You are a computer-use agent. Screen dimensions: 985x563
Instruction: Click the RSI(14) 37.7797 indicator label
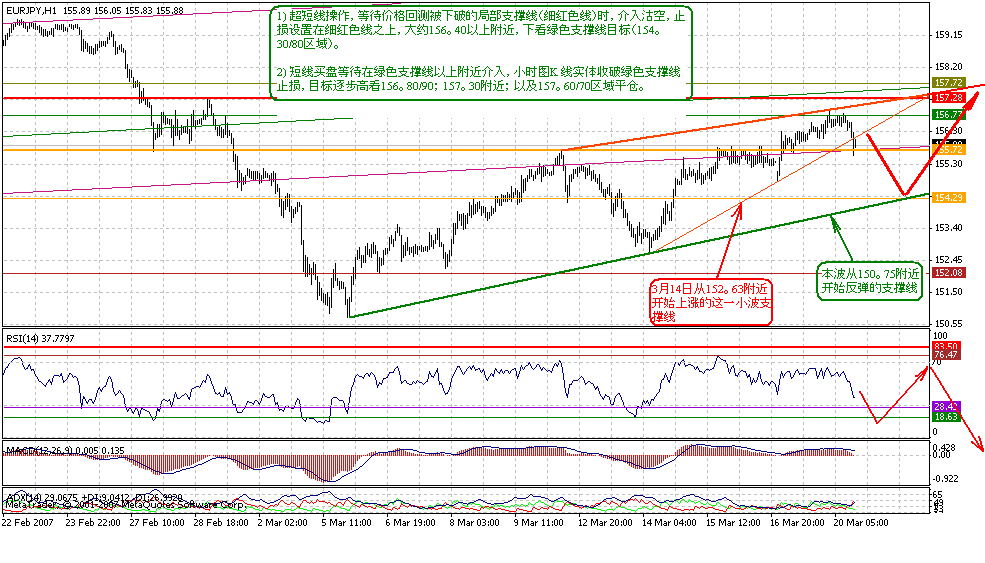tap(40, 338)
